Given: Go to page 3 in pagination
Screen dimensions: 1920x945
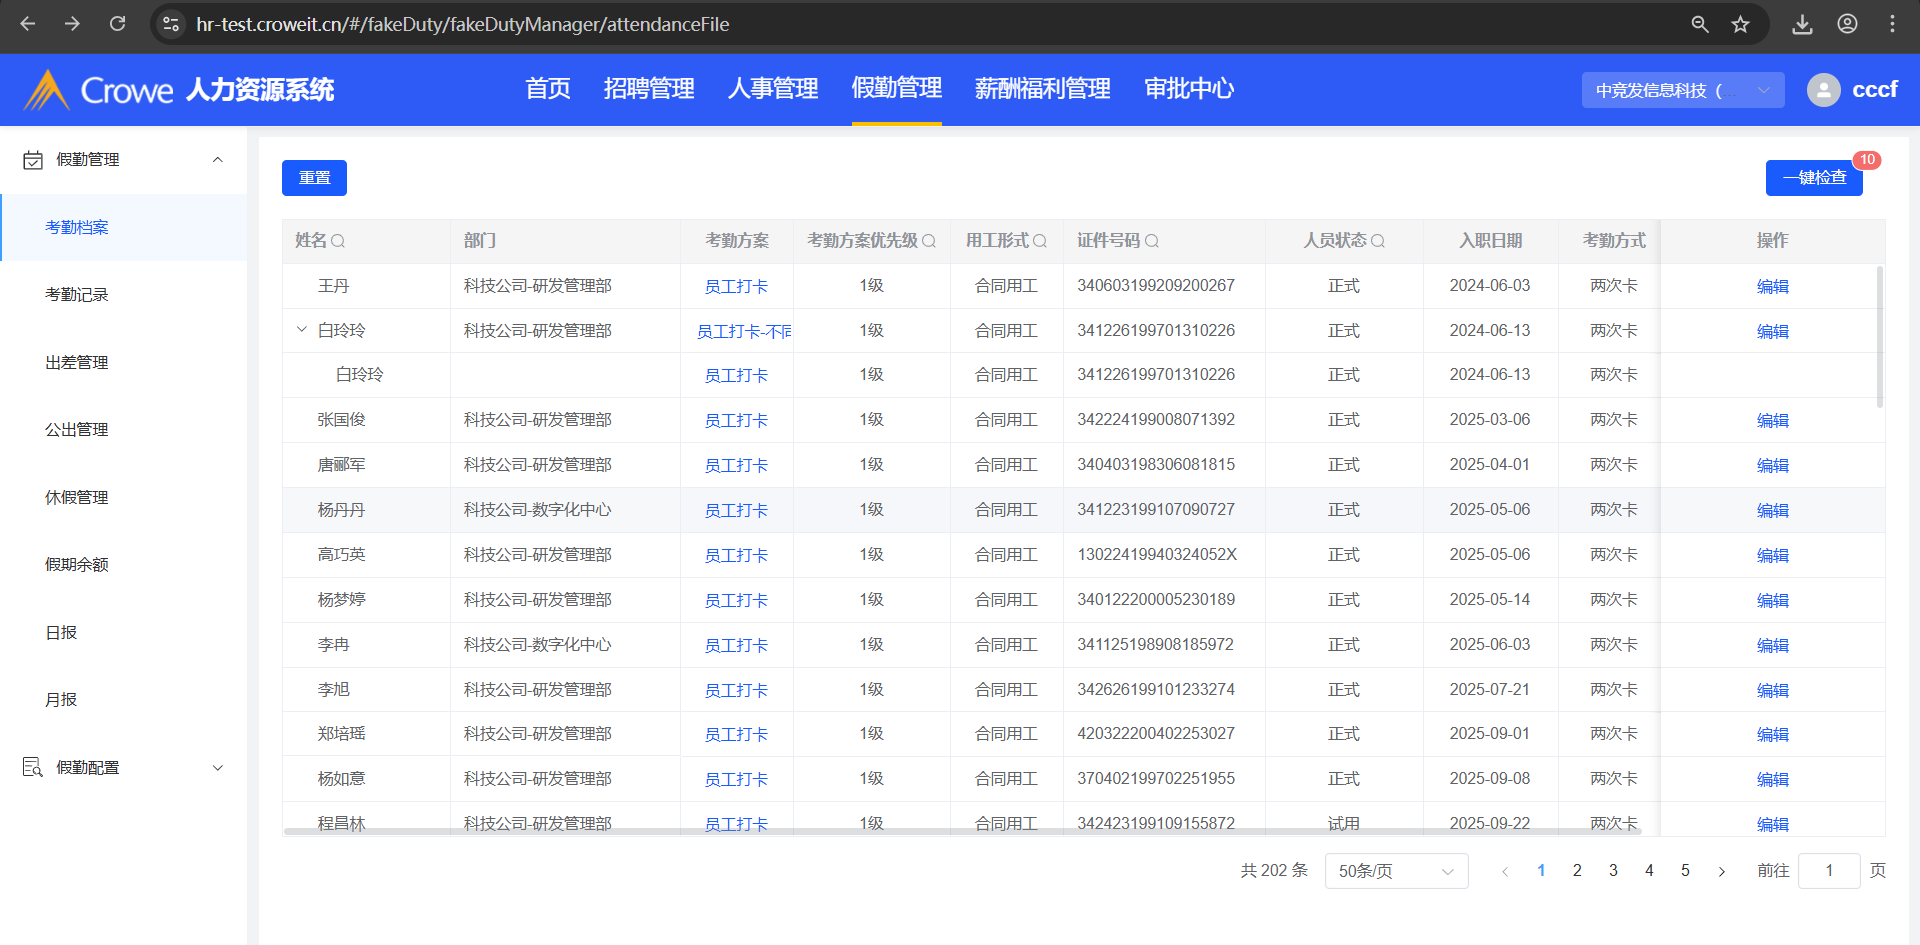Looking at the screenshot, I should [1613, 871].
